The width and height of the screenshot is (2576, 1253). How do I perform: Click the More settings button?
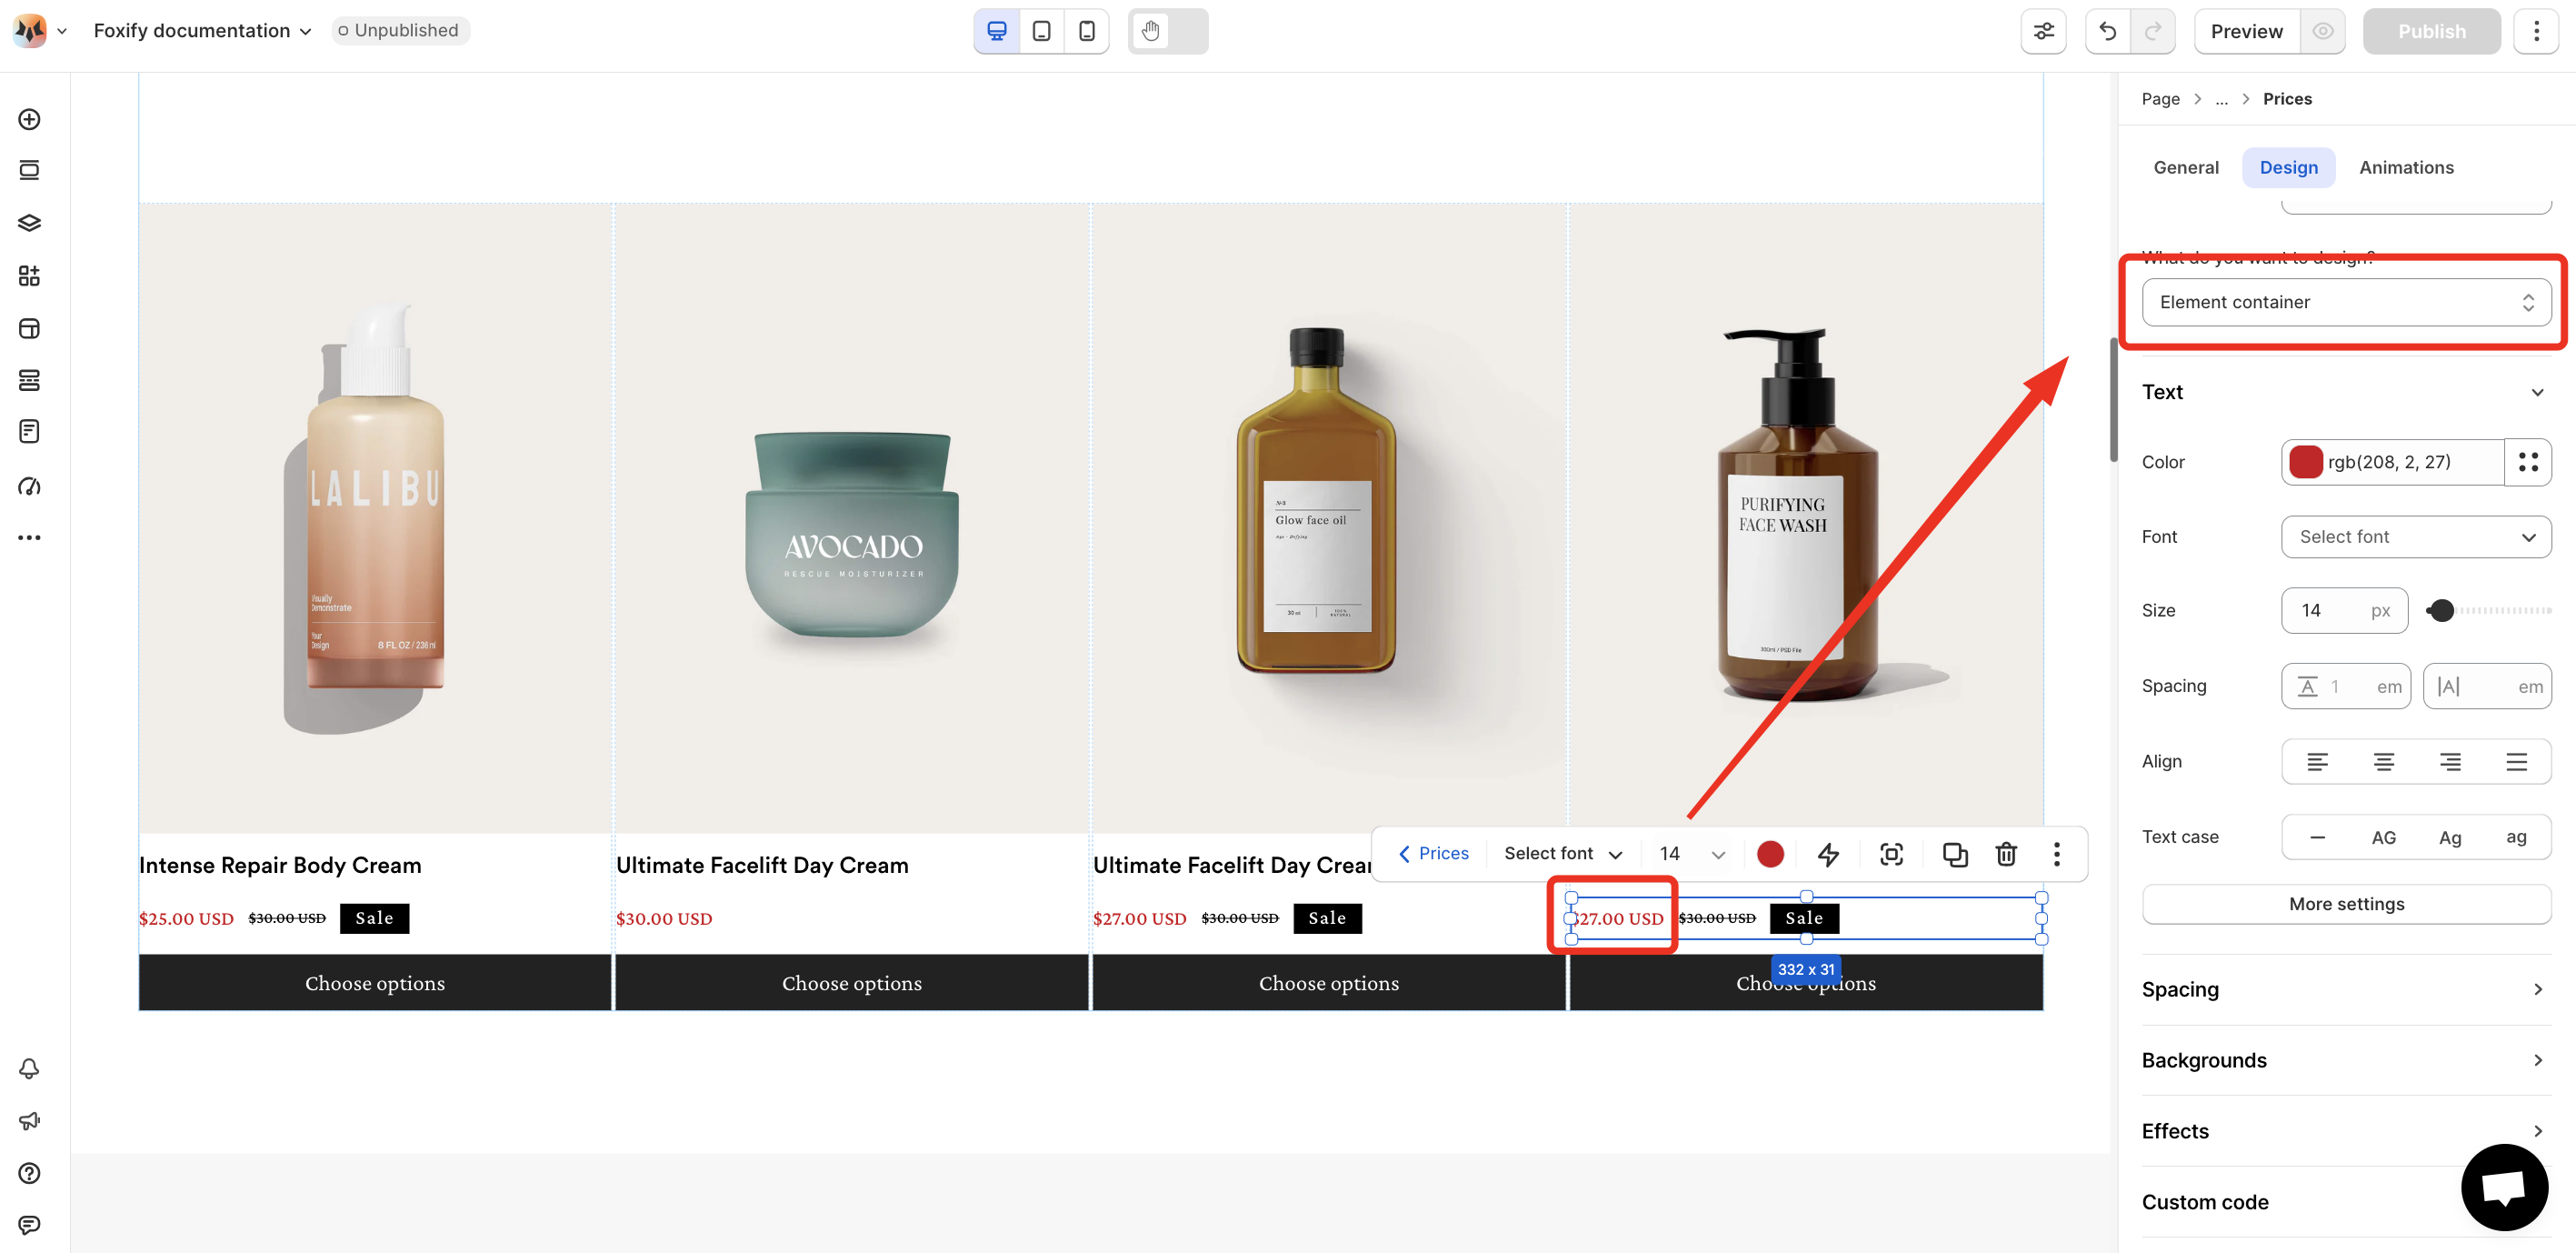point(2346,904)
